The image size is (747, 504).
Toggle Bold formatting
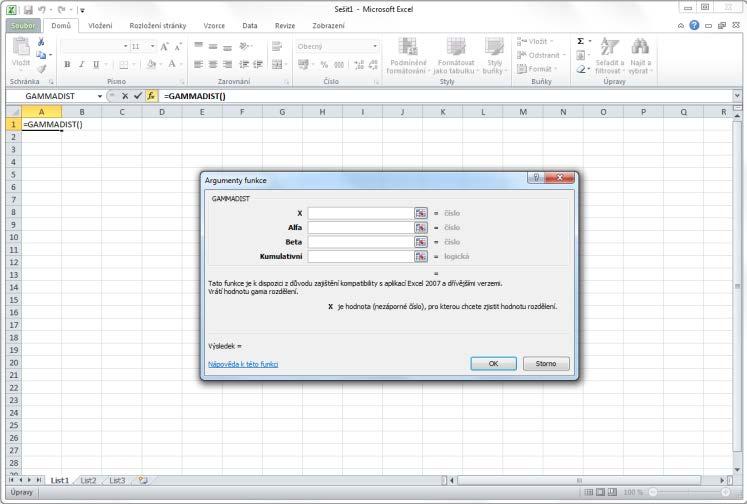click(67, 64)
